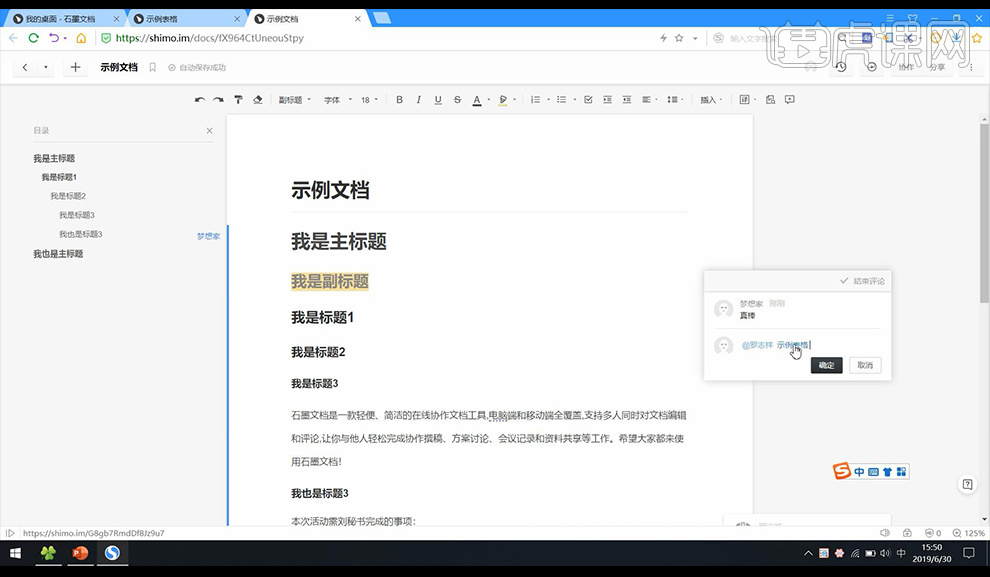Open the text alignment options
The width and height of the screenshot is (990, 577).
[x=648, y=100]
